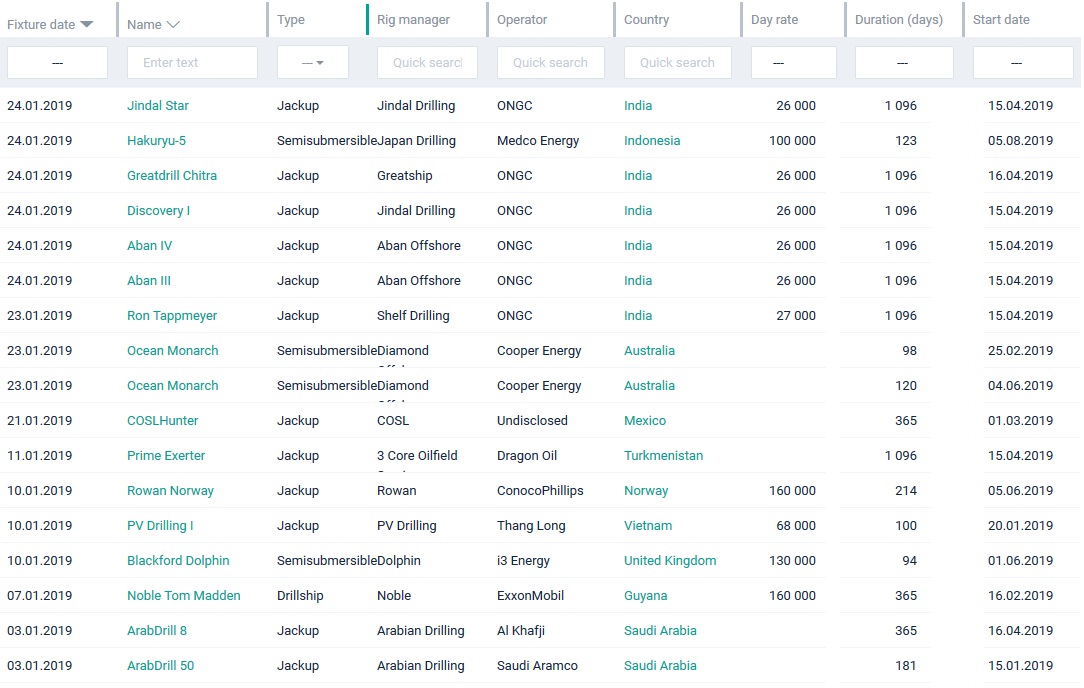Open India country link in Jindal Star row
The width and height of the screenshot is (1084, 688).
[637, 106]
